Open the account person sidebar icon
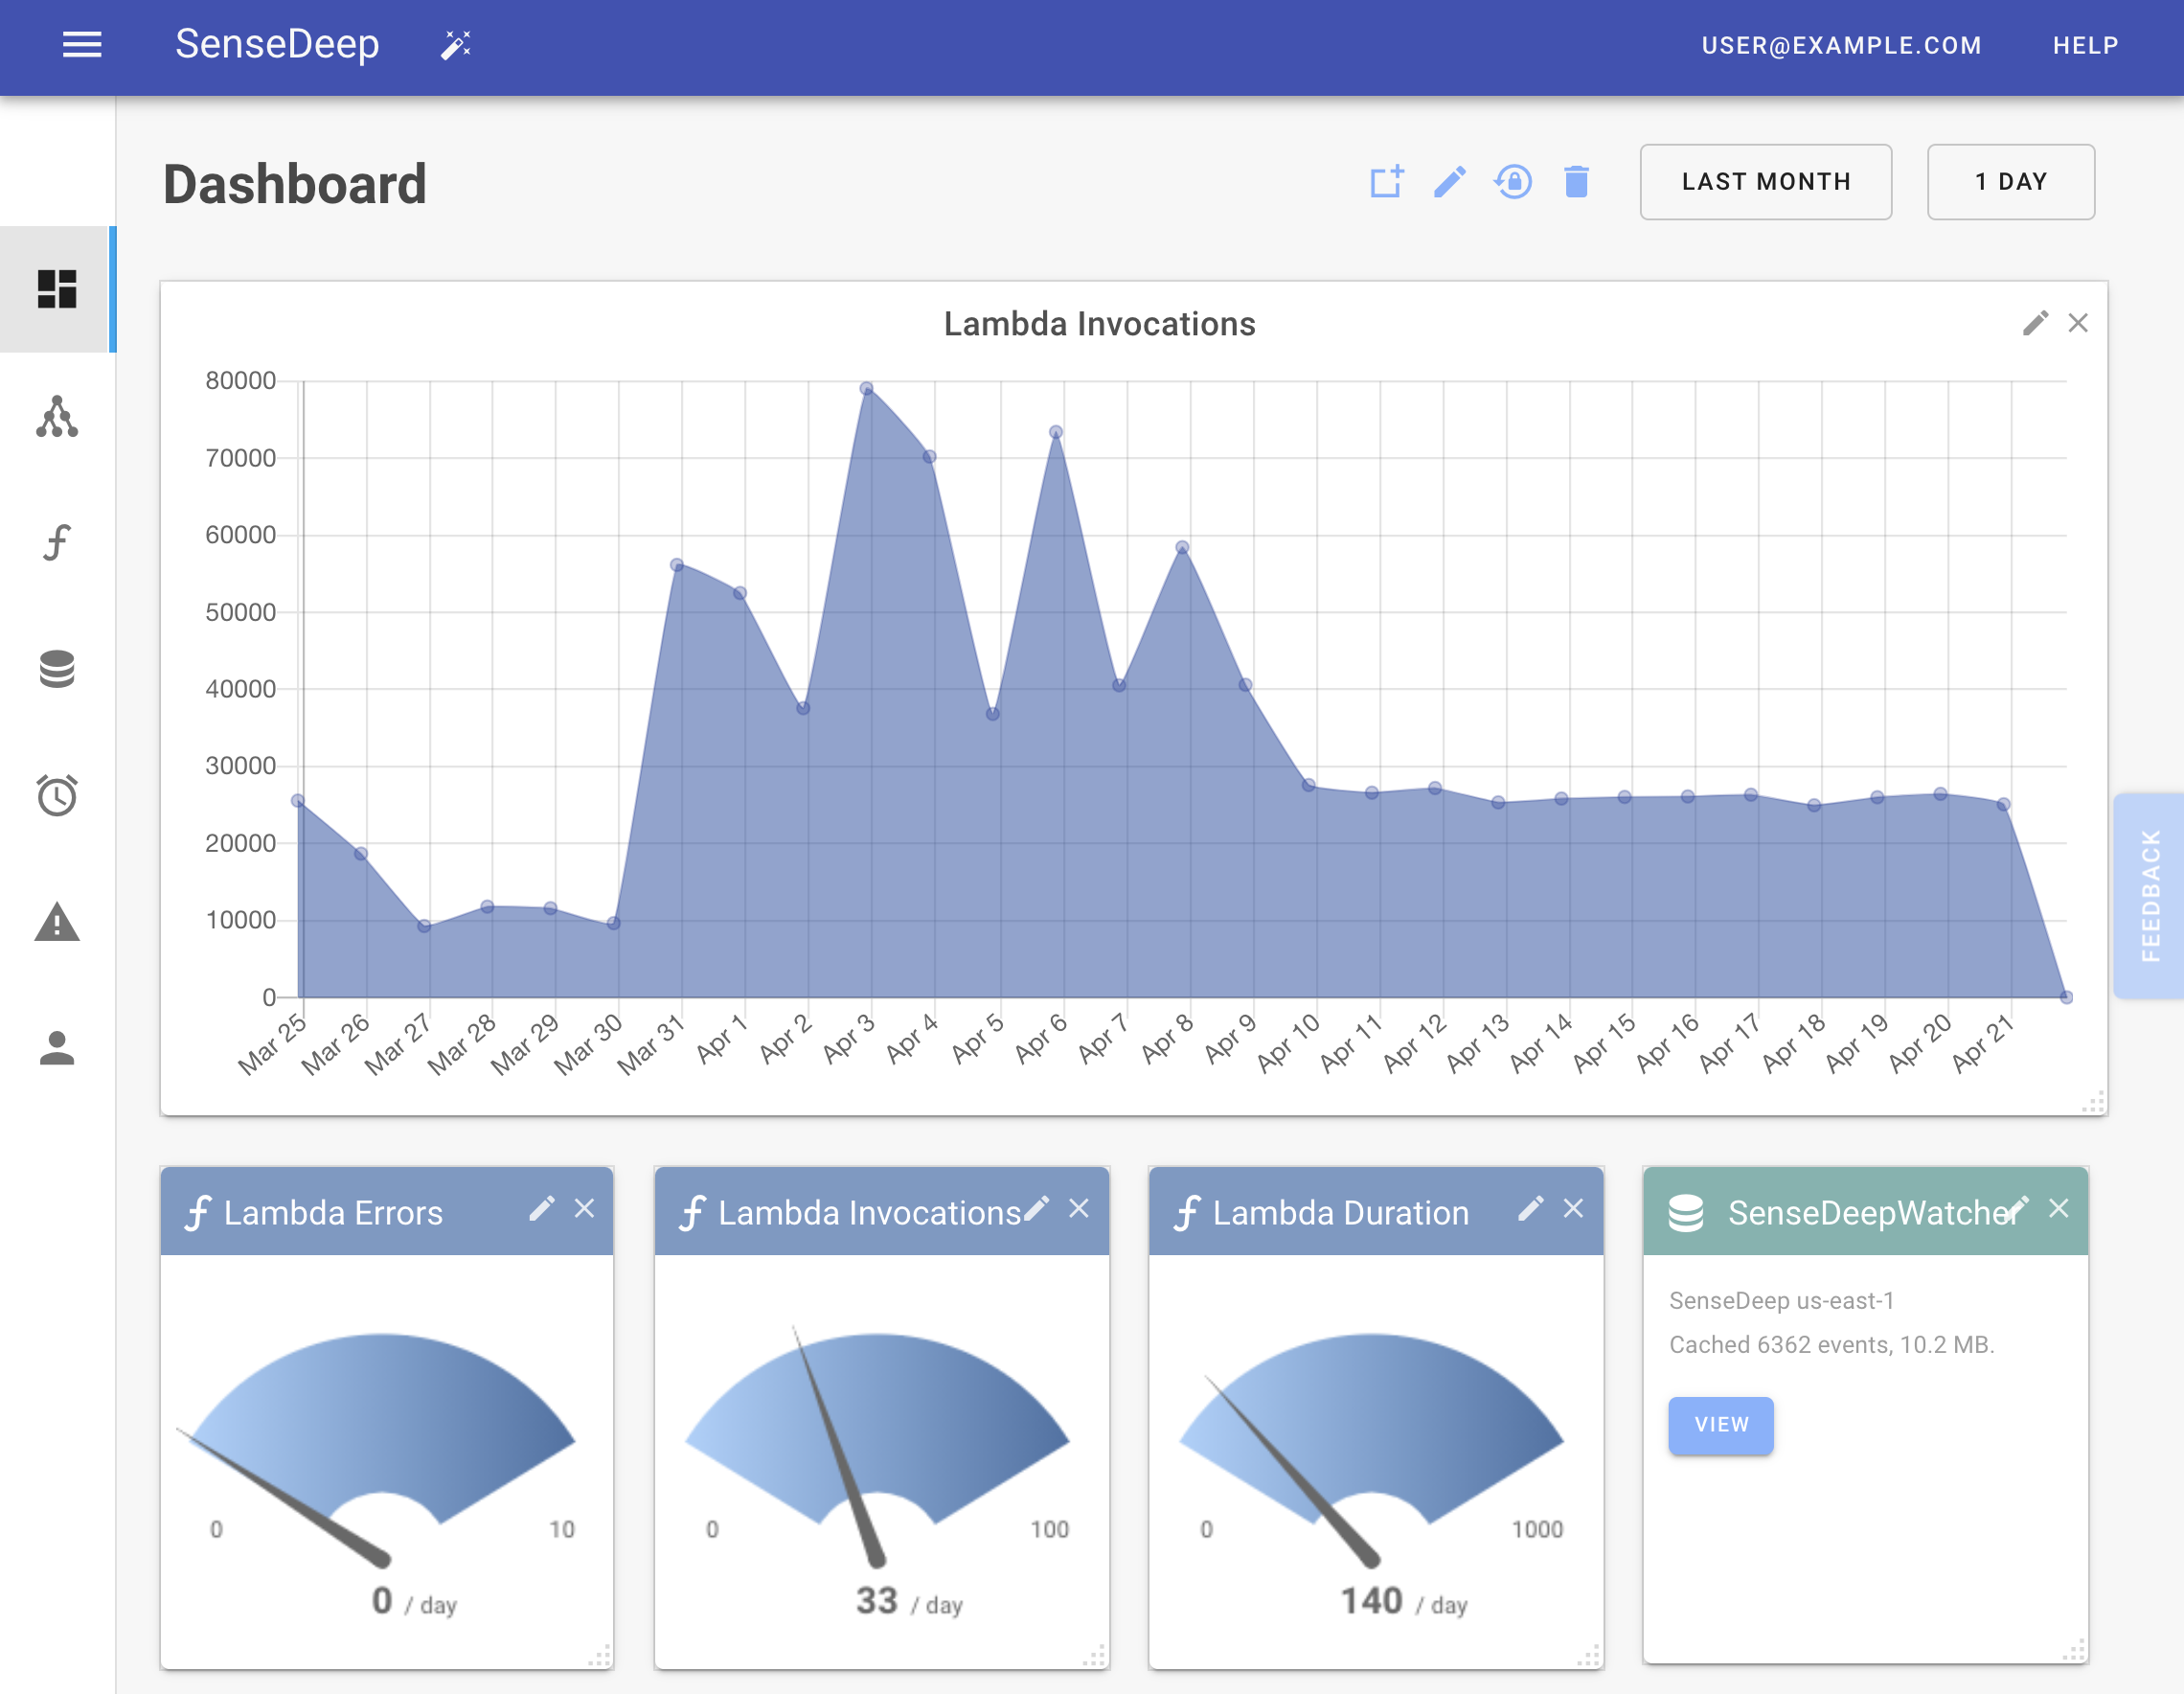 pos(57,1048)
